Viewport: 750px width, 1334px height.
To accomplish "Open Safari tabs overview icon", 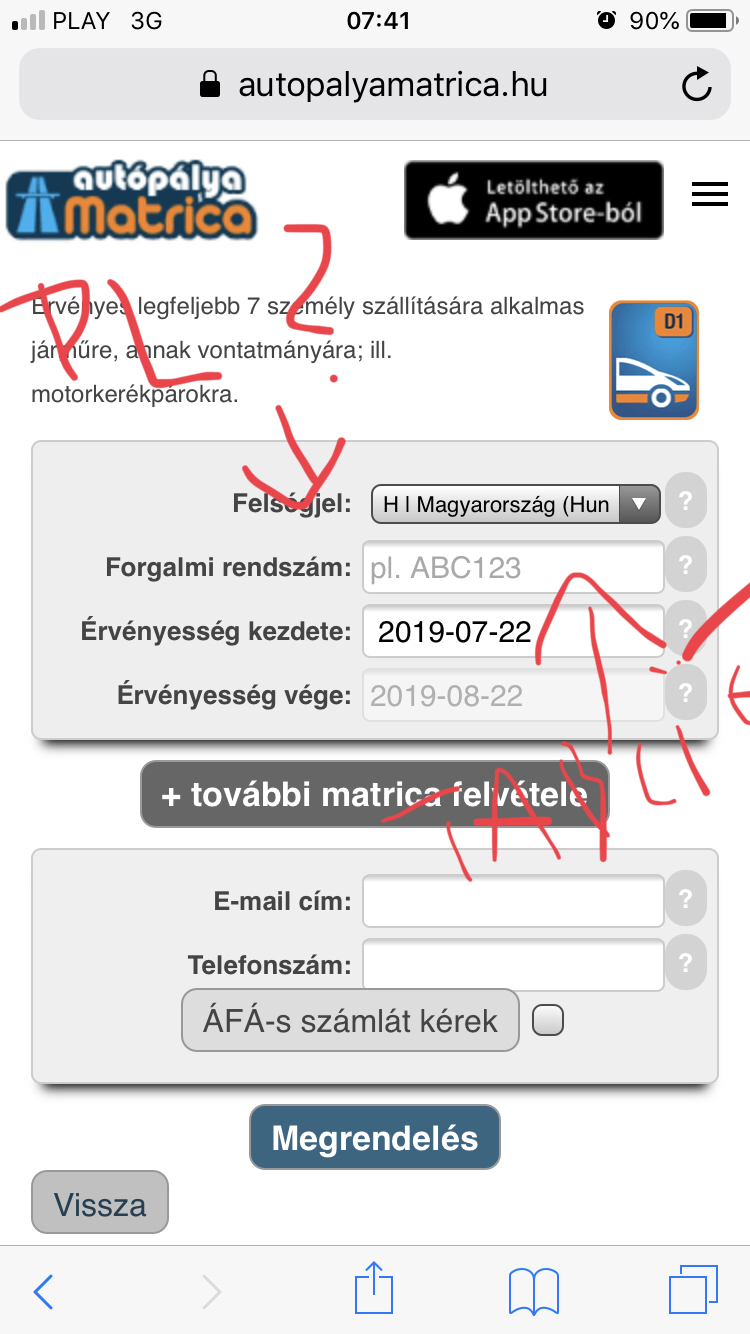I will (693, 1290).
